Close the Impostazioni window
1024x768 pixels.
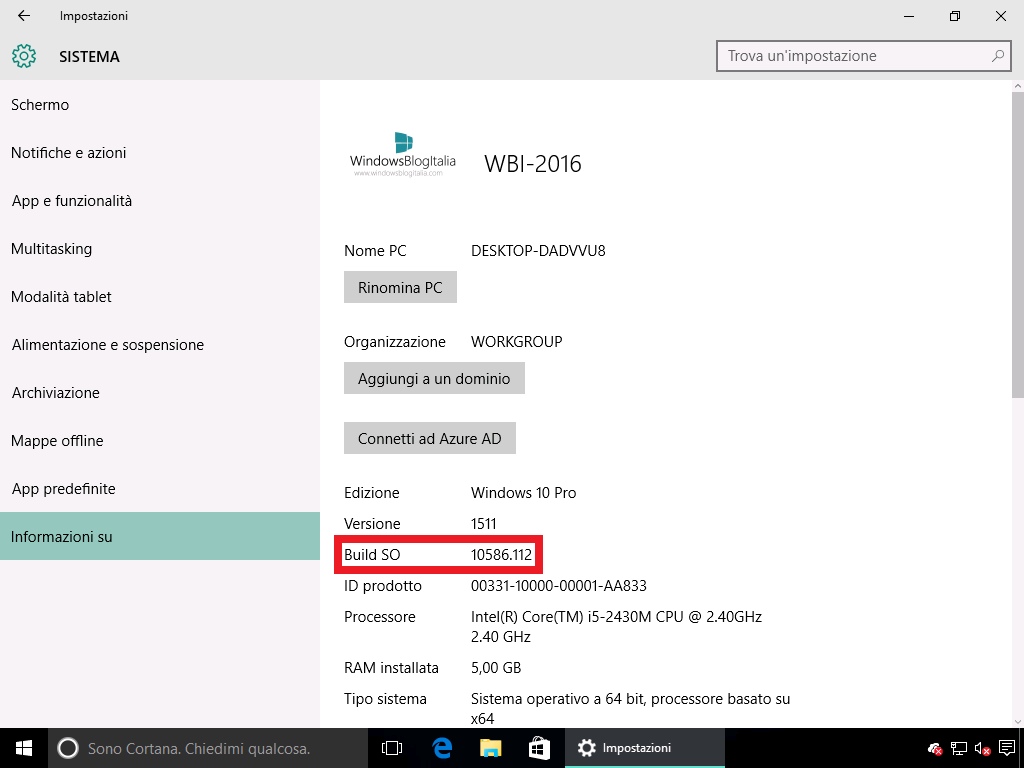pos(1000,16)
